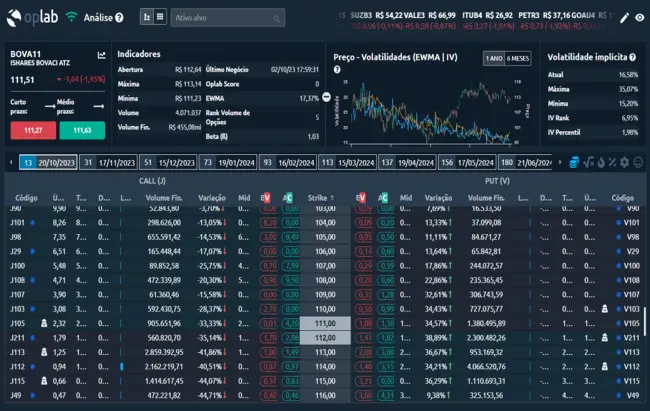The height and width of the screenshot is (411, 650).
Task: Click red sell bid in J112 row
Action: pyautogui.click(x=269, y=367)
